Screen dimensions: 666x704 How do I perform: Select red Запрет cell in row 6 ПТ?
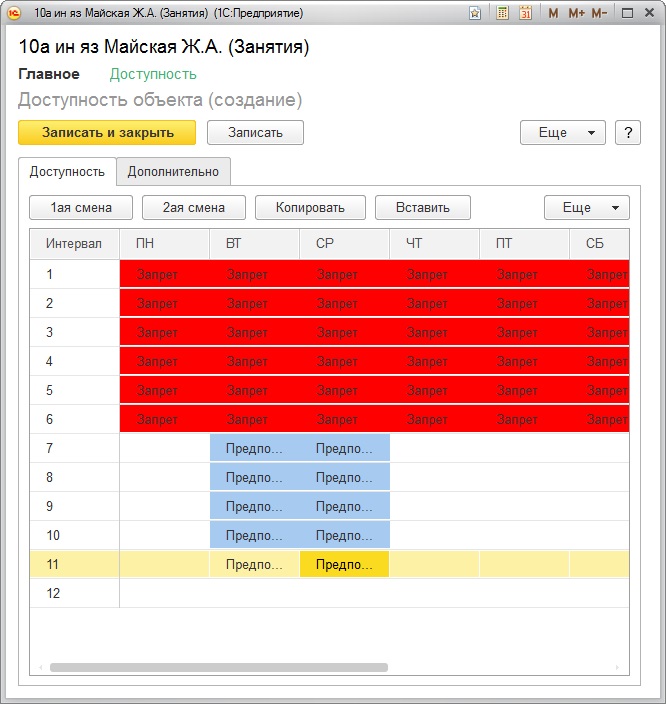525,419
